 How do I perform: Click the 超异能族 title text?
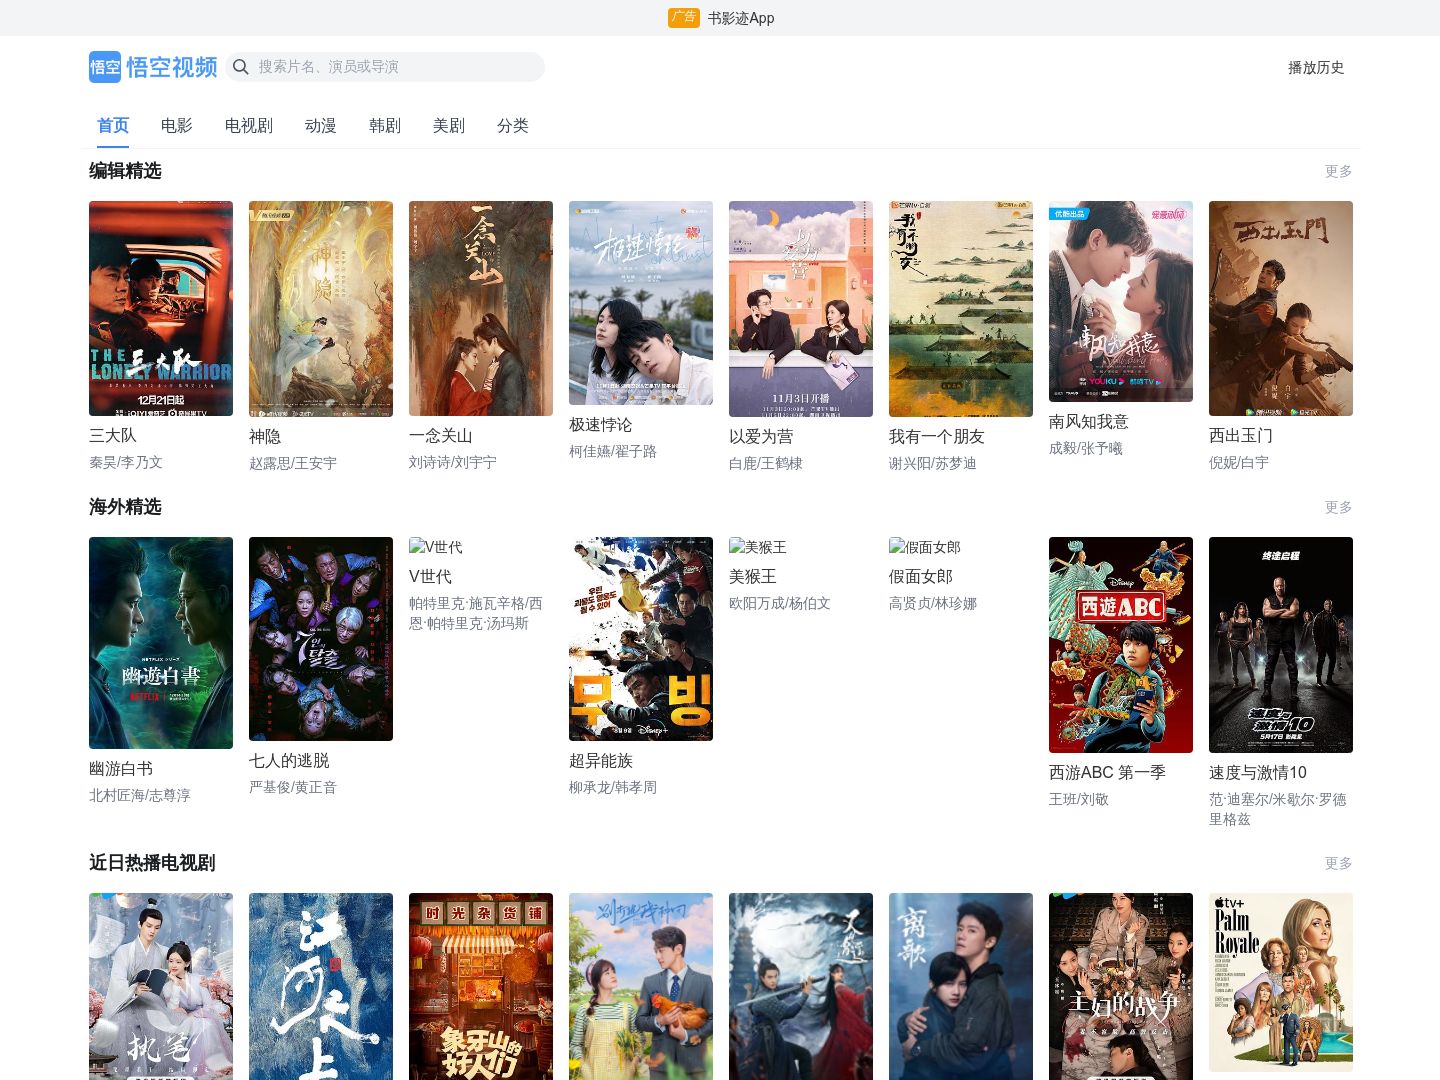click(x=601, y=760)
